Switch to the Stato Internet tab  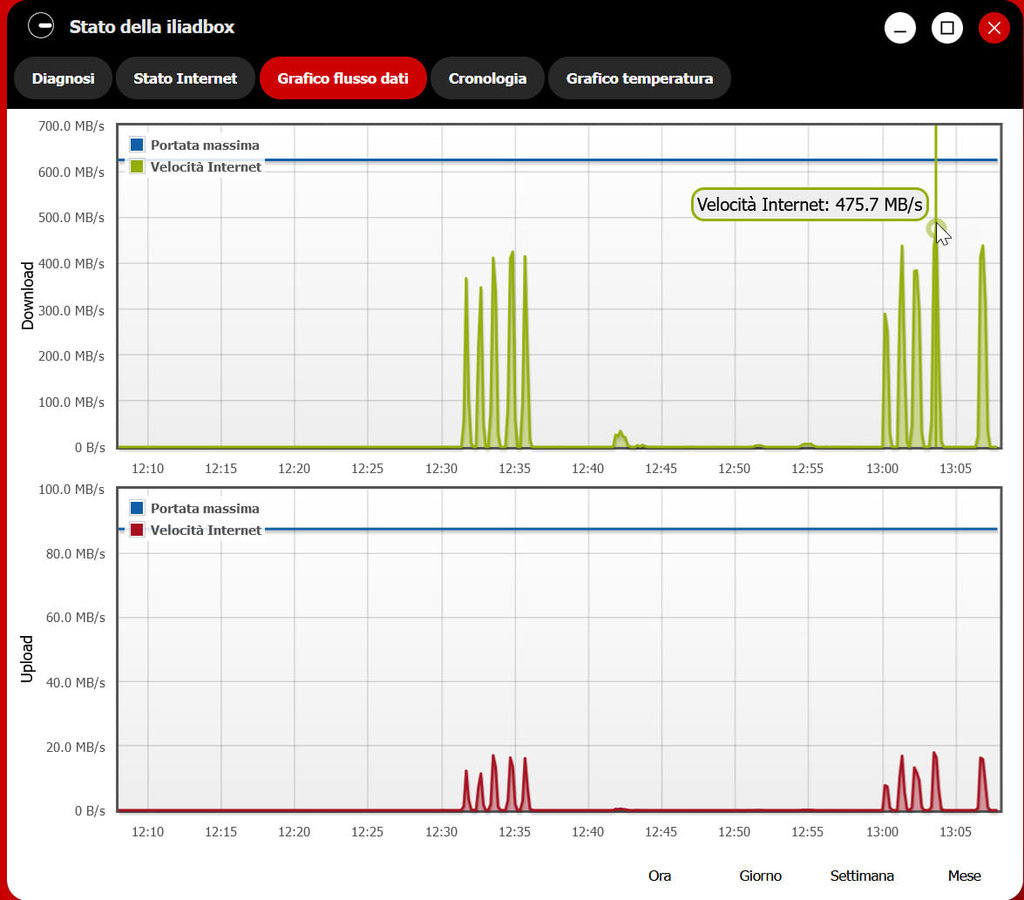pyautogui.click(x=185, y=78)
